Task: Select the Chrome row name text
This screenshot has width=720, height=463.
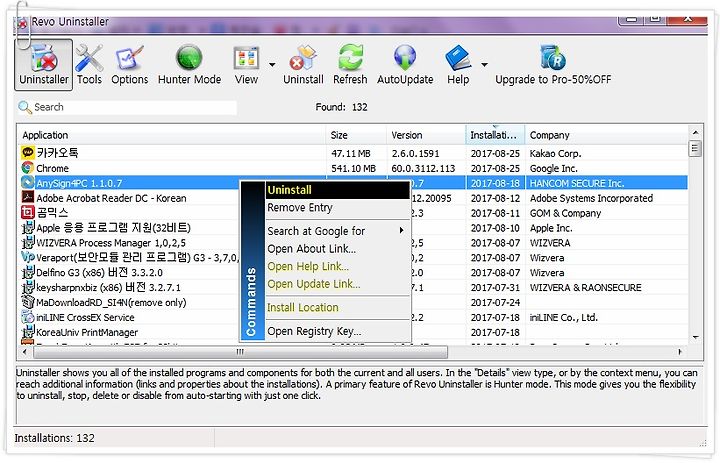Action: point(52,168)
